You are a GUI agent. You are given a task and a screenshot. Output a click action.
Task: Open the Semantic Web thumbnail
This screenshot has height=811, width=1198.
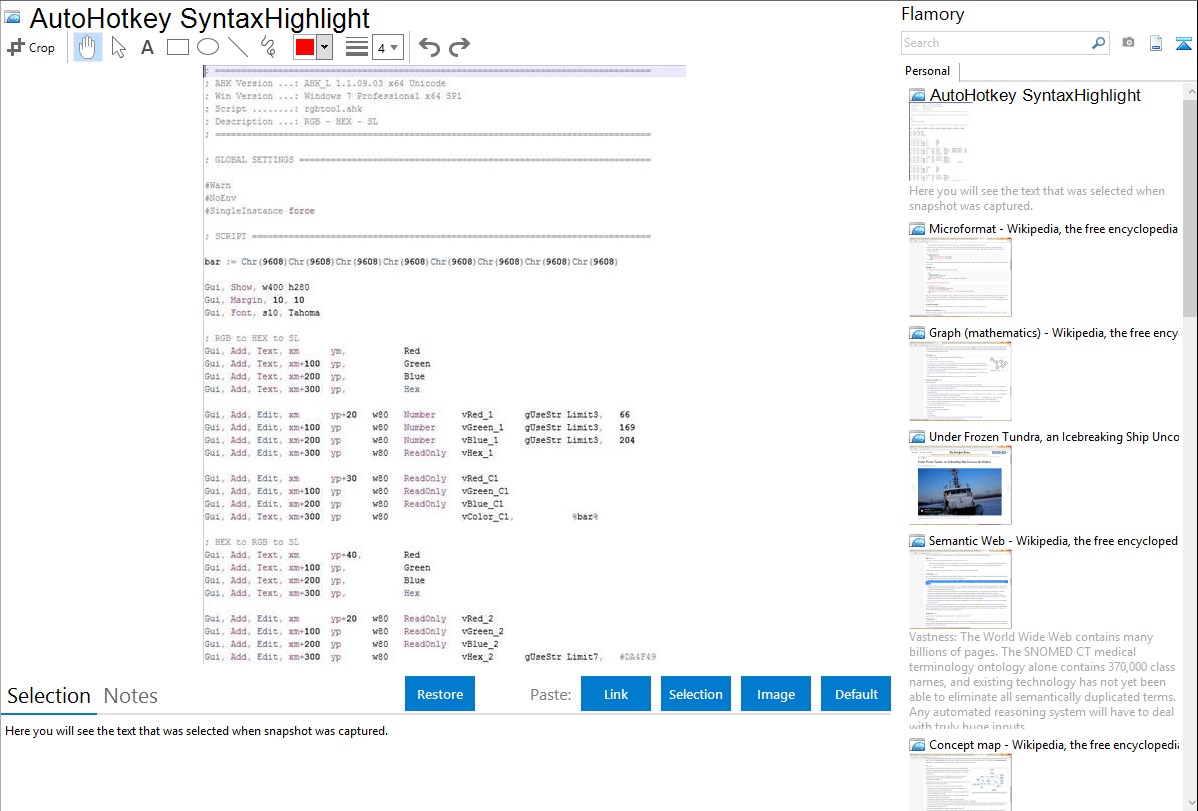pyautogui.click(x=960, y=589)
